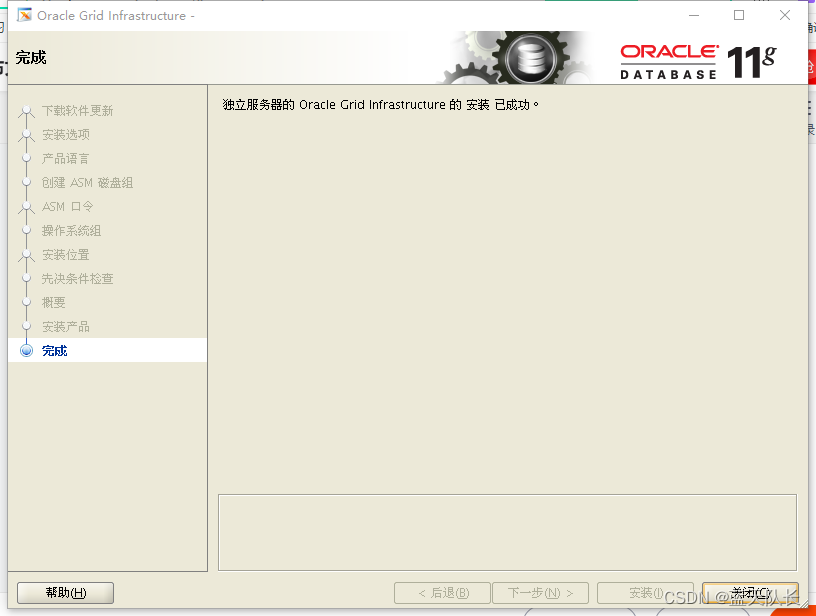Click the 完成 page heading text
The image size is (816, 616).
[31, 57]
